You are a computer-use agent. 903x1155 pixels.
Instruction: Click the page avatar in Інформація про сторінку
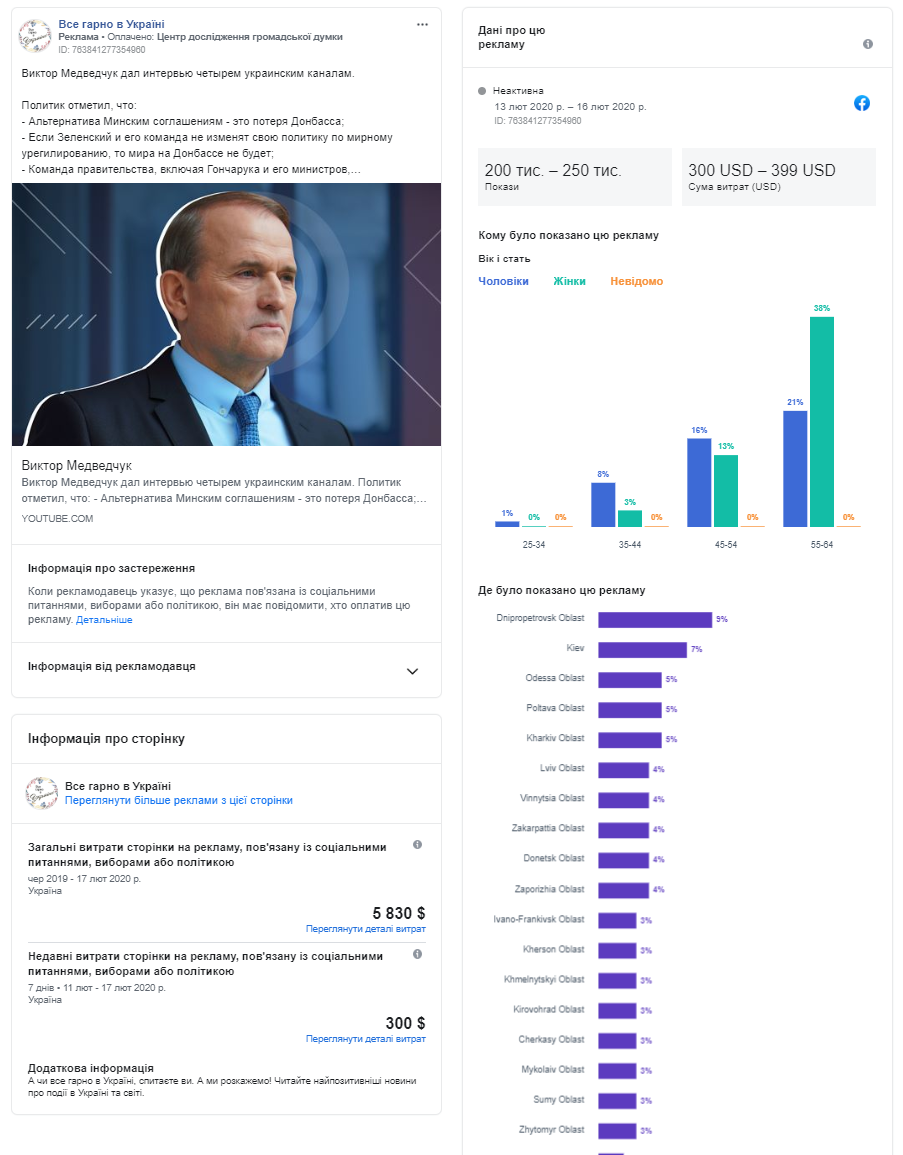[42, 793]
